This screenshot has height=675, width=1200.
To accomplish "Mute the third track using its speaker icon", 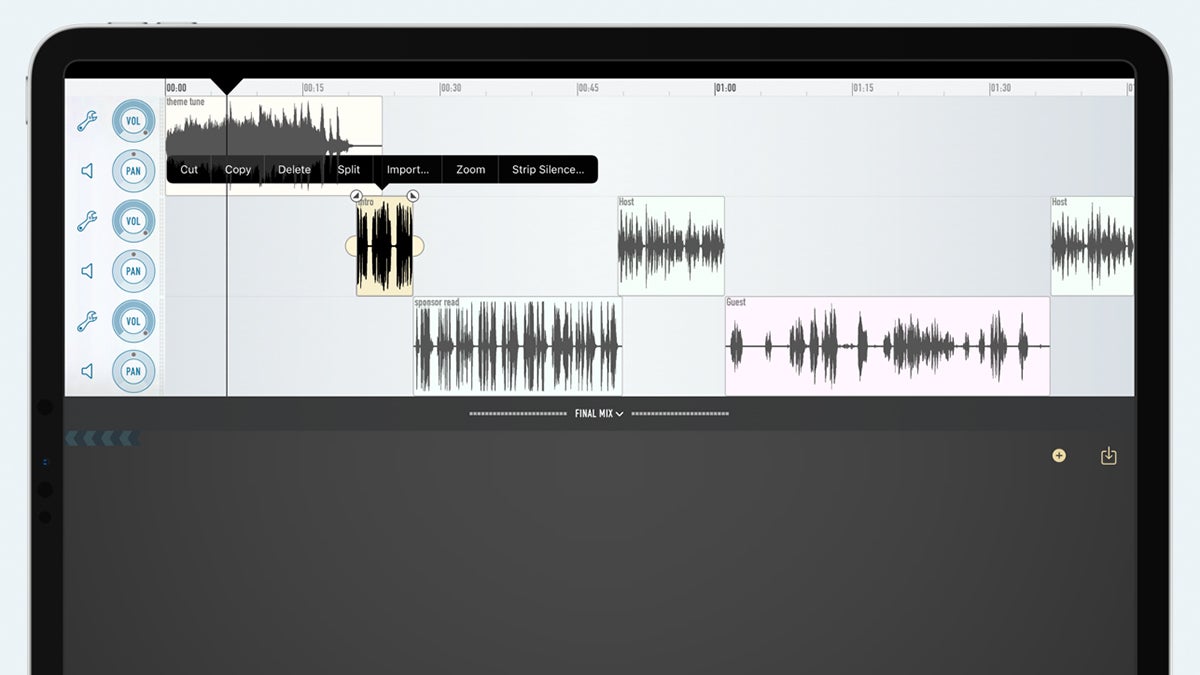I will click(x=87, y=371).
